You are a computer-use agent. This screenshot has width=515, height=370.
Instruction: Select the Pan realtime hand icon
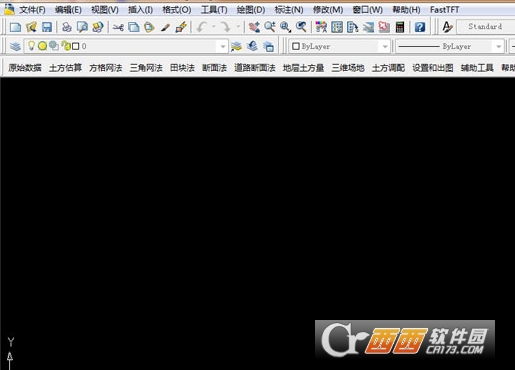coord(254,27)
